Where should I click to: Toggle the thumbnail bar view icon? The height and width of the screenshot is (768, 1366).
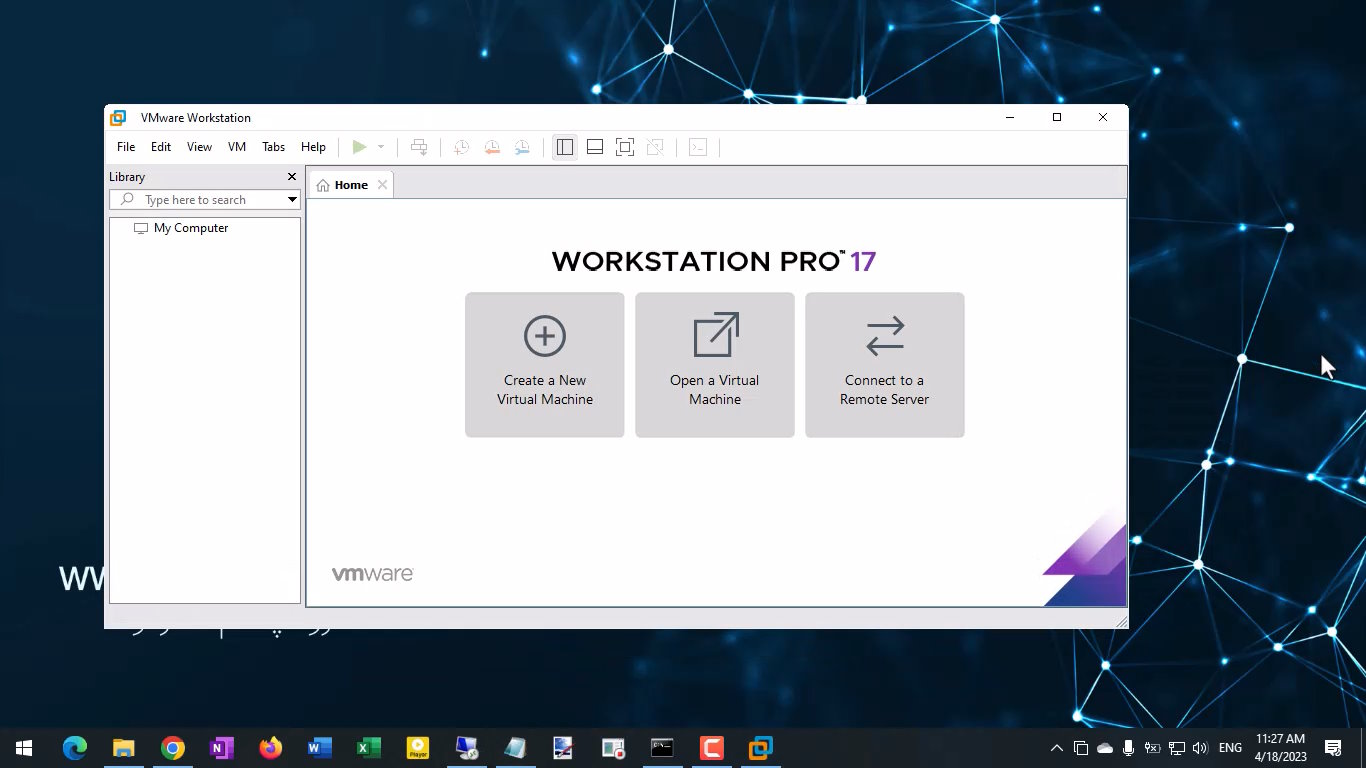[595, 147]
